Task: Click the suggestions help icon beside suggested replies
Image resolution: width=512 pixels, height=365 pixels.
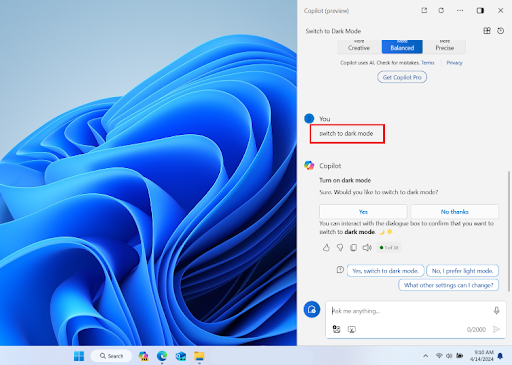Action: point(340,270)
